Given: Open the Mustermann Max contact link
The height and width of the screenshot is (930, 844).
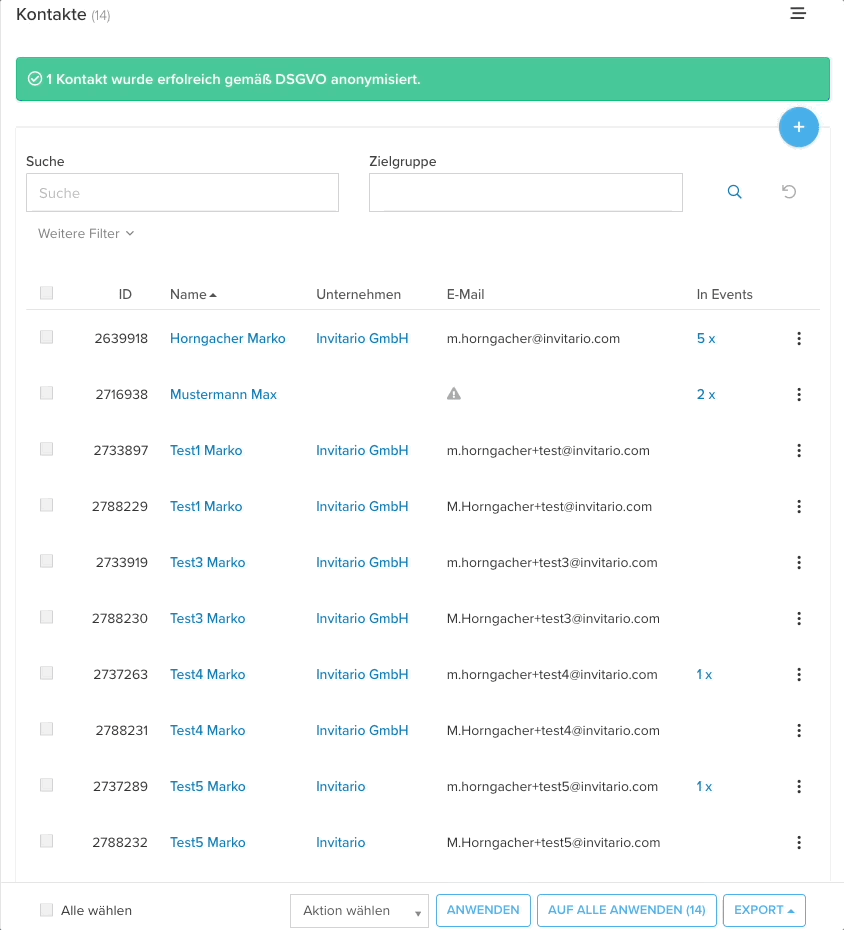Looking at the screenshot, I should (x=223, y=395).
